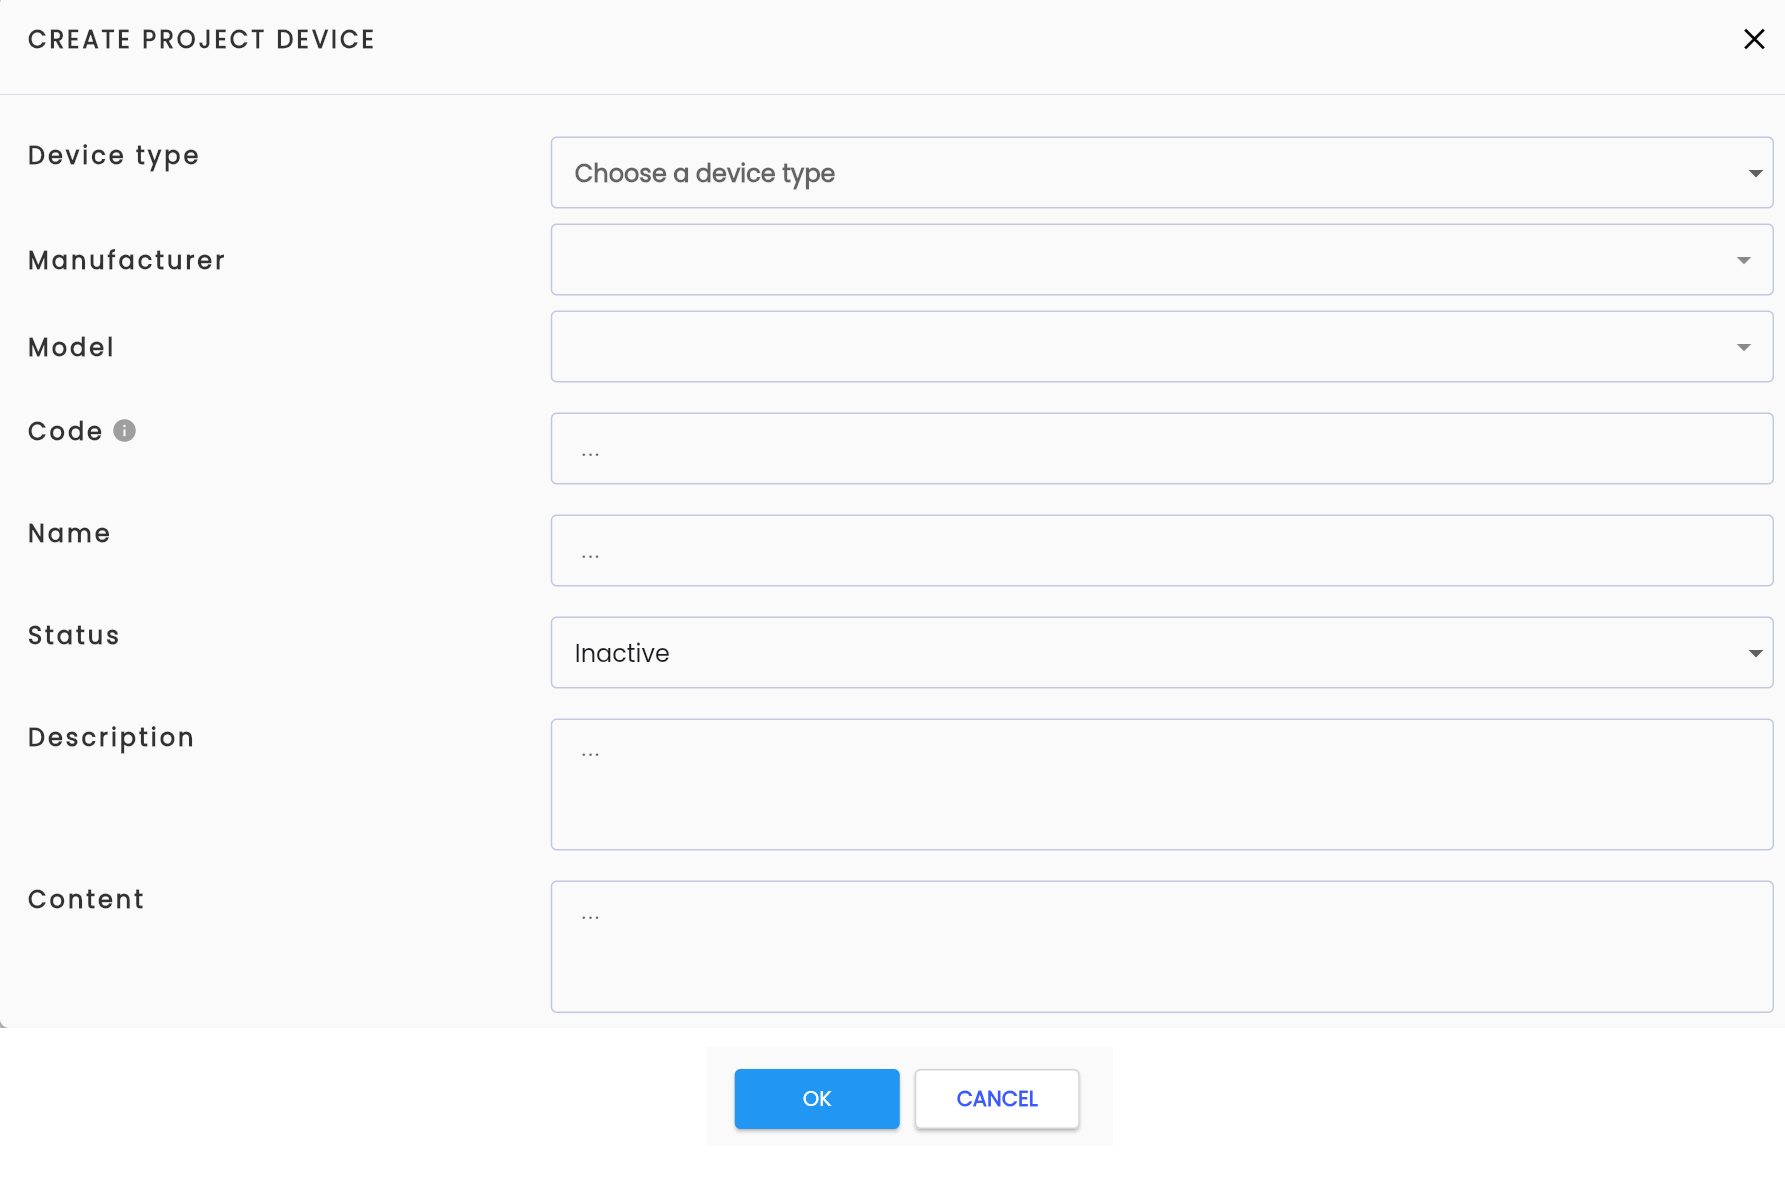Screen dimensions: 1785x1177
Task: Click the Create Project Device title
Action: click(x=202, y=40)
